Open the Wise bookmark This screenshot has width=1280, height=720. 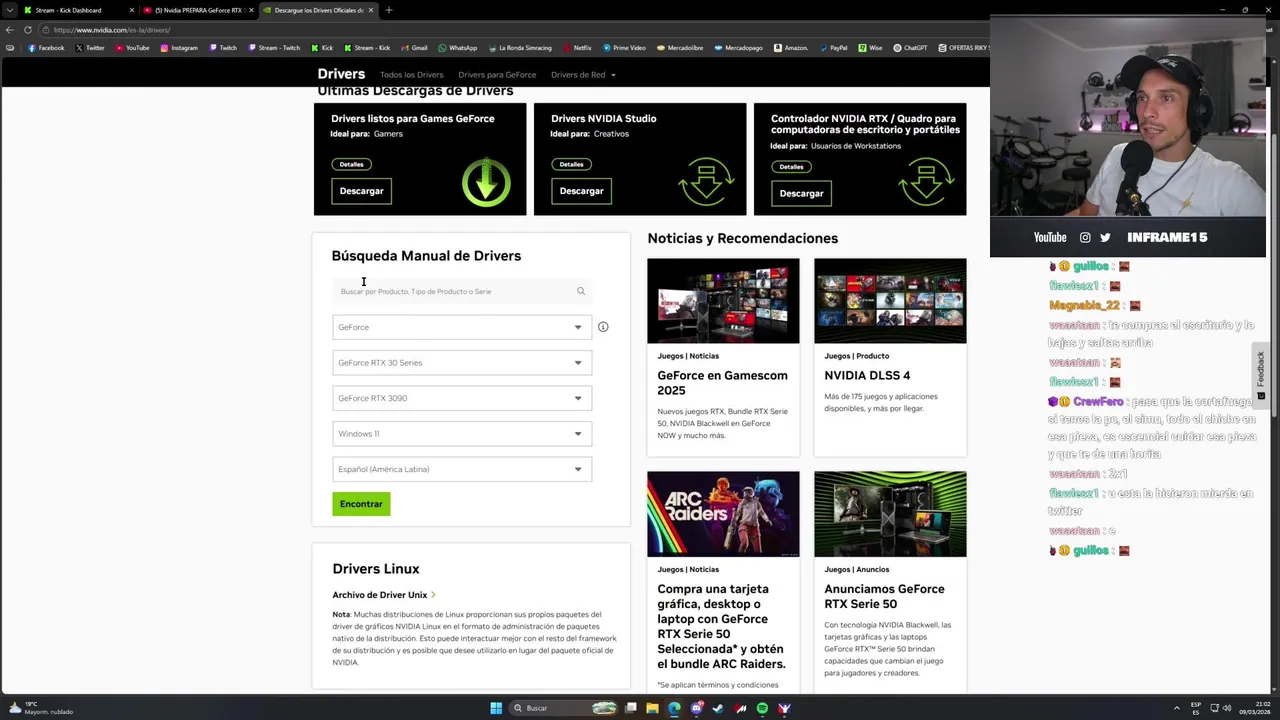870,48
